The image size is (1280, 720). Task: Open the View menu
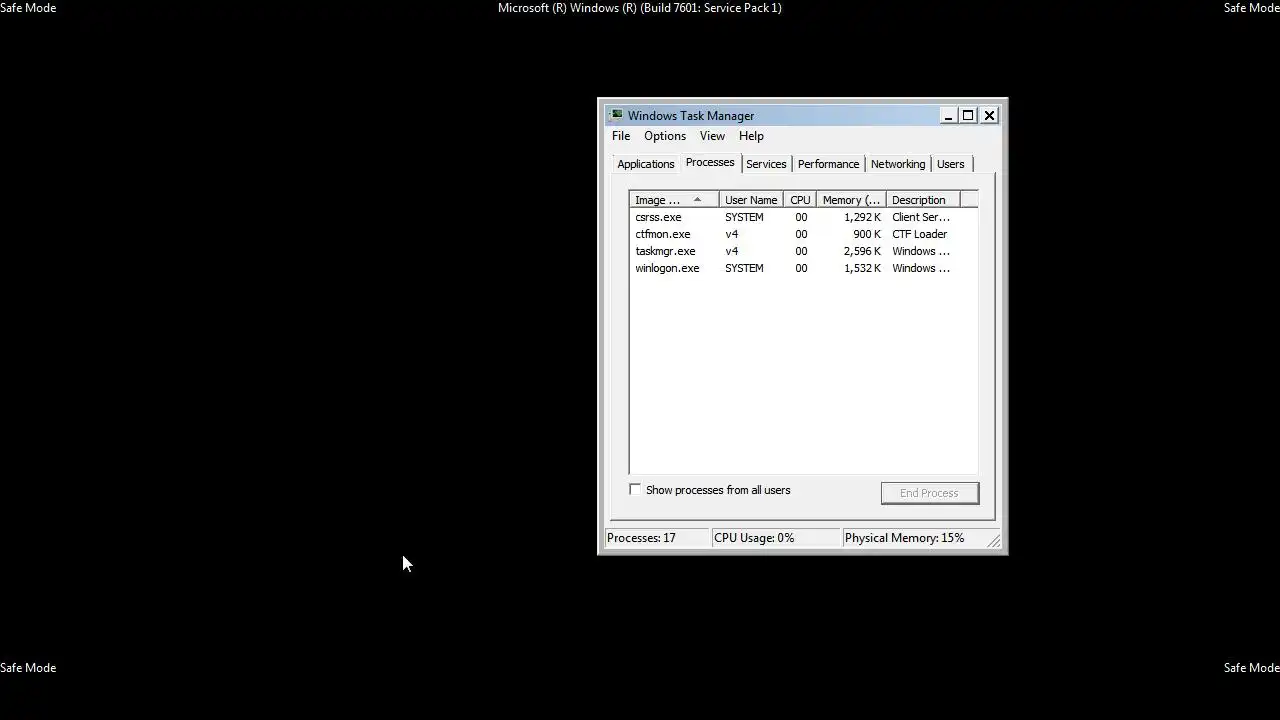(x=712, y=136)
